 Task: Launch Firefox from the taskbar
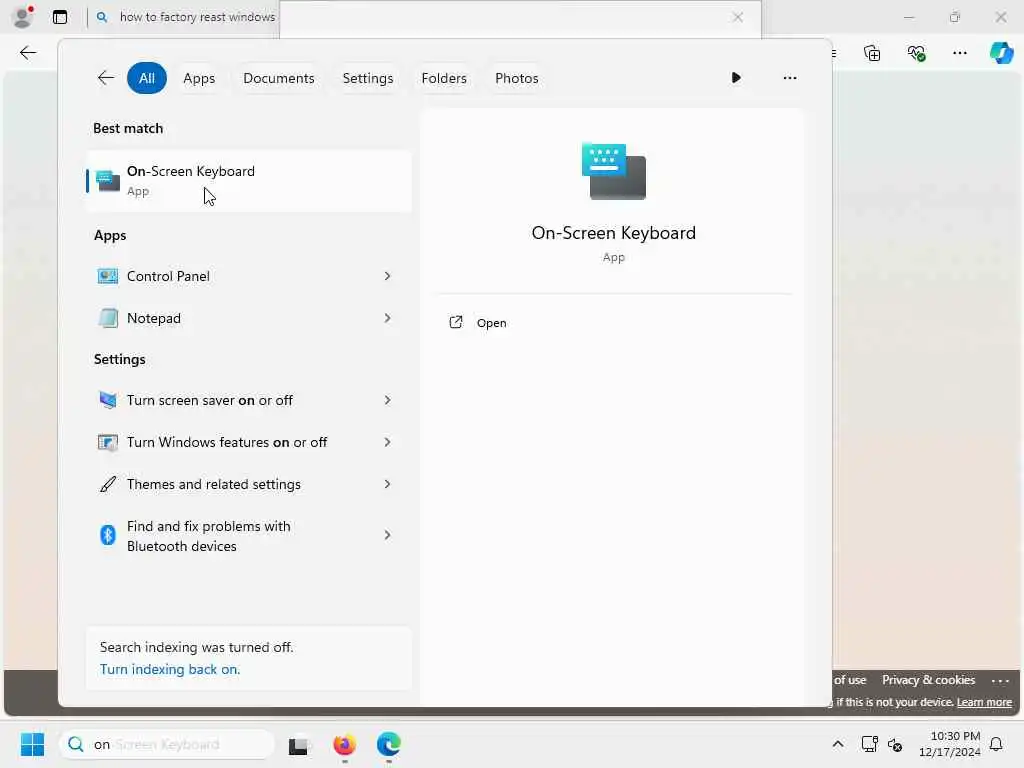pyautogui.click(x=344, y=744)
